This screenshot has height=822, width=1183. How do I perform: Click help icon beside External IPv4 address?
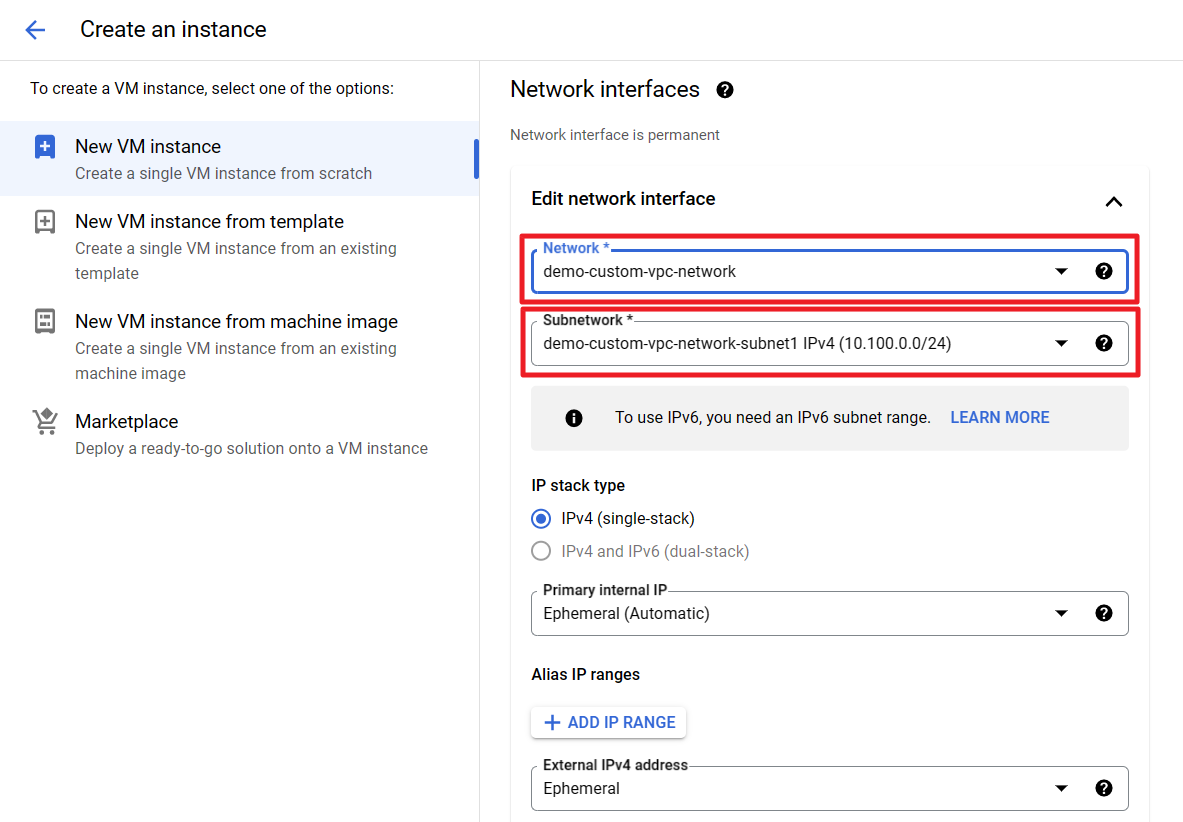tap(1104, 788)
